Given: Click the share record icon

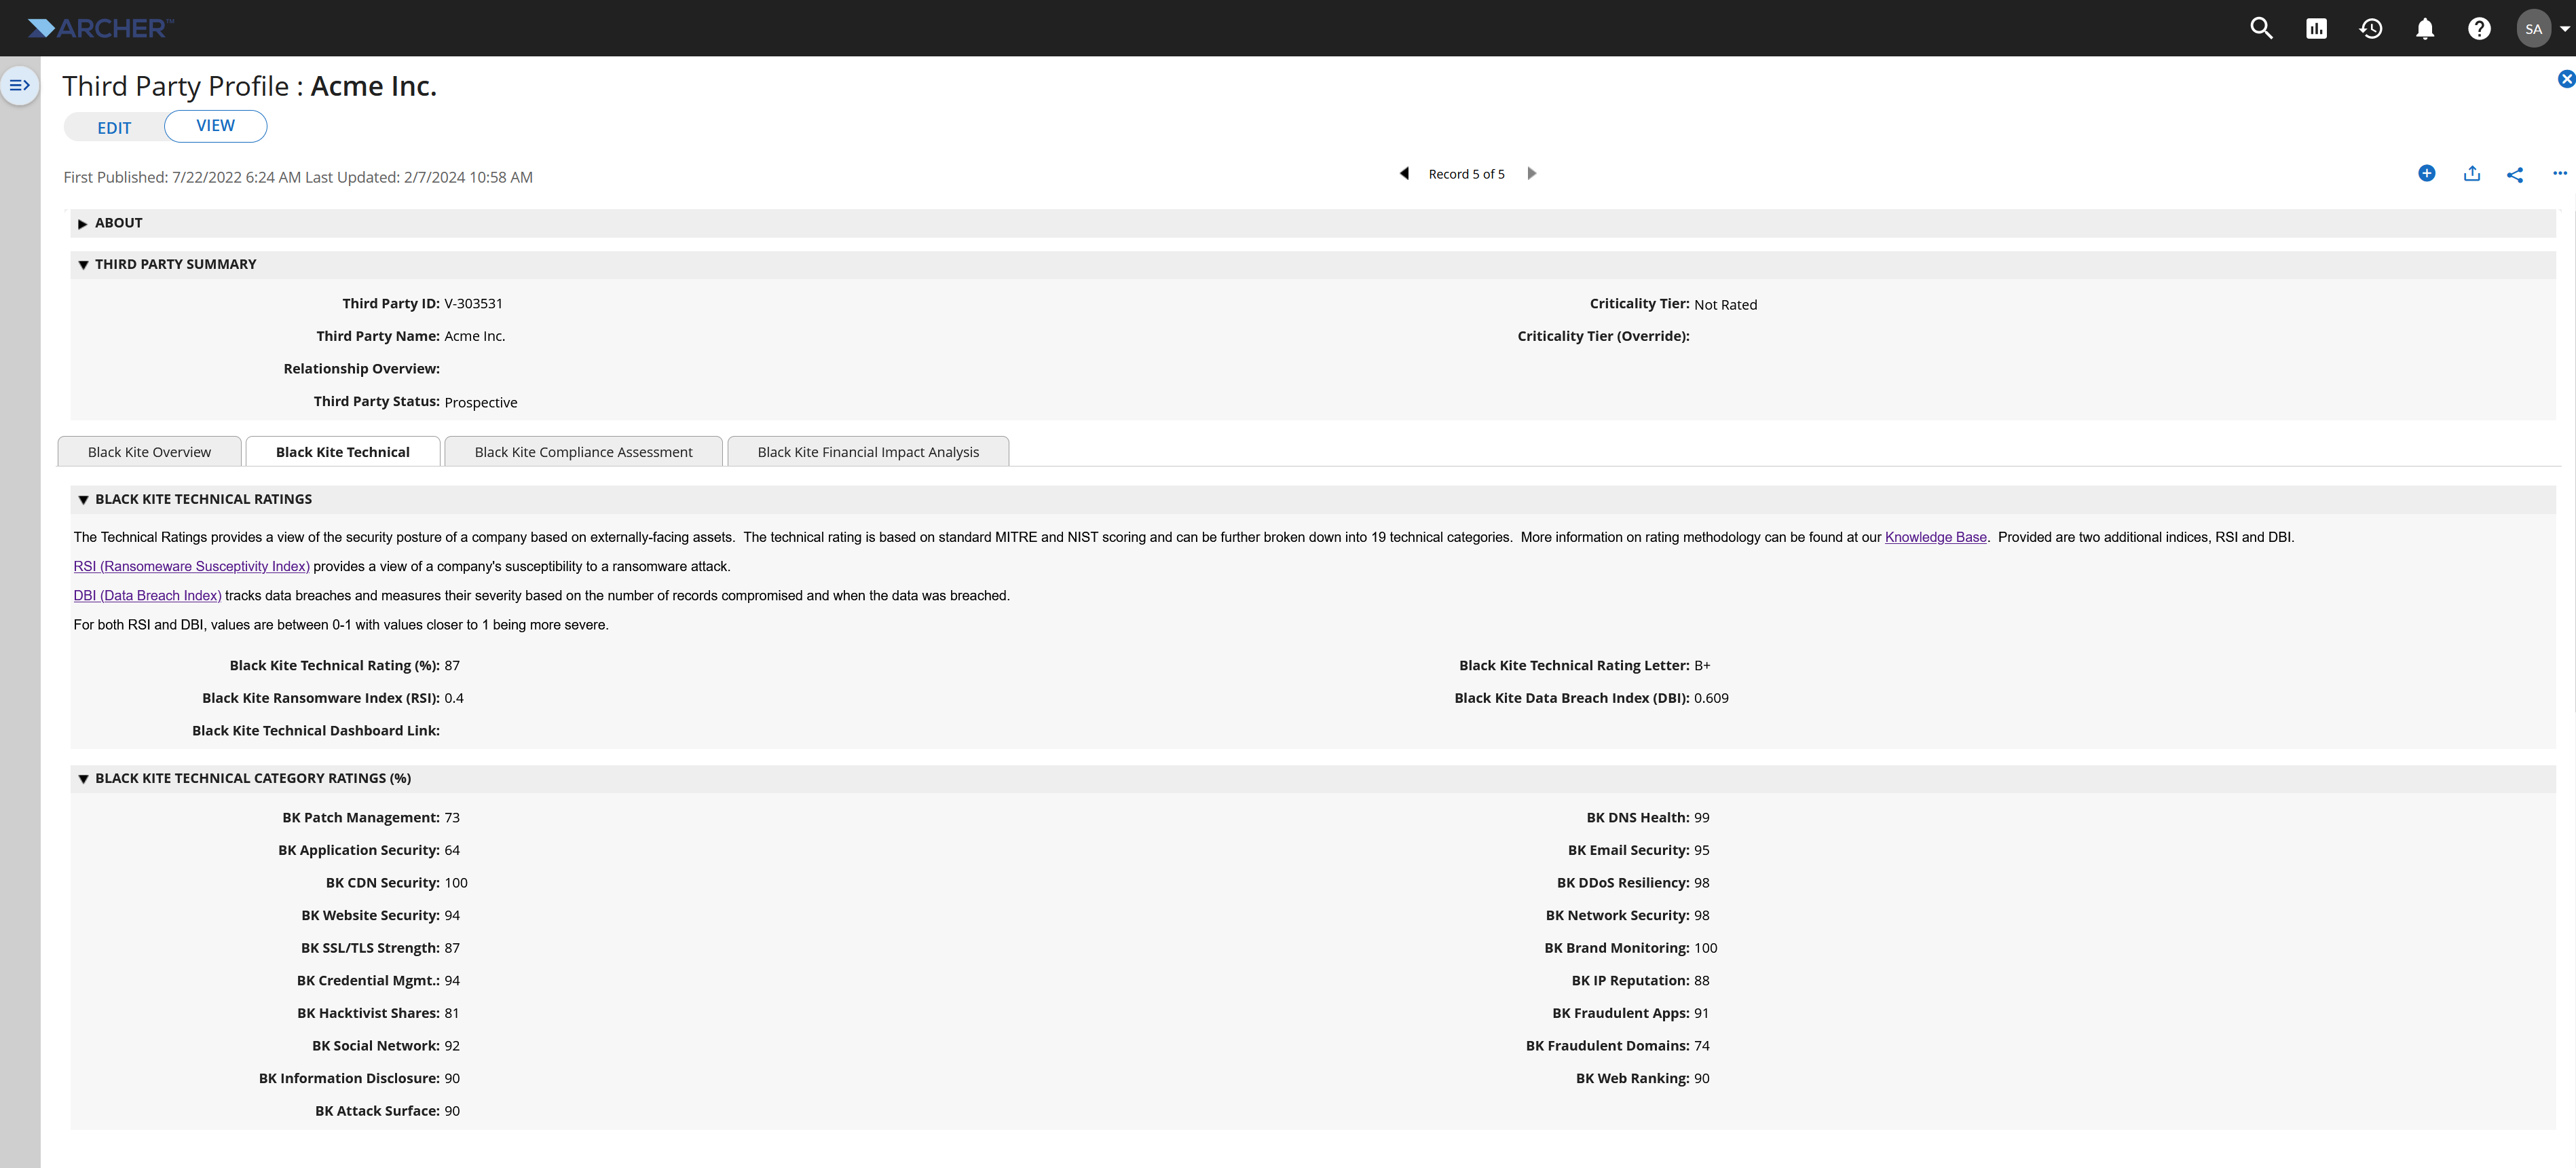Looking at the screenshot, I should [2515, 174].
